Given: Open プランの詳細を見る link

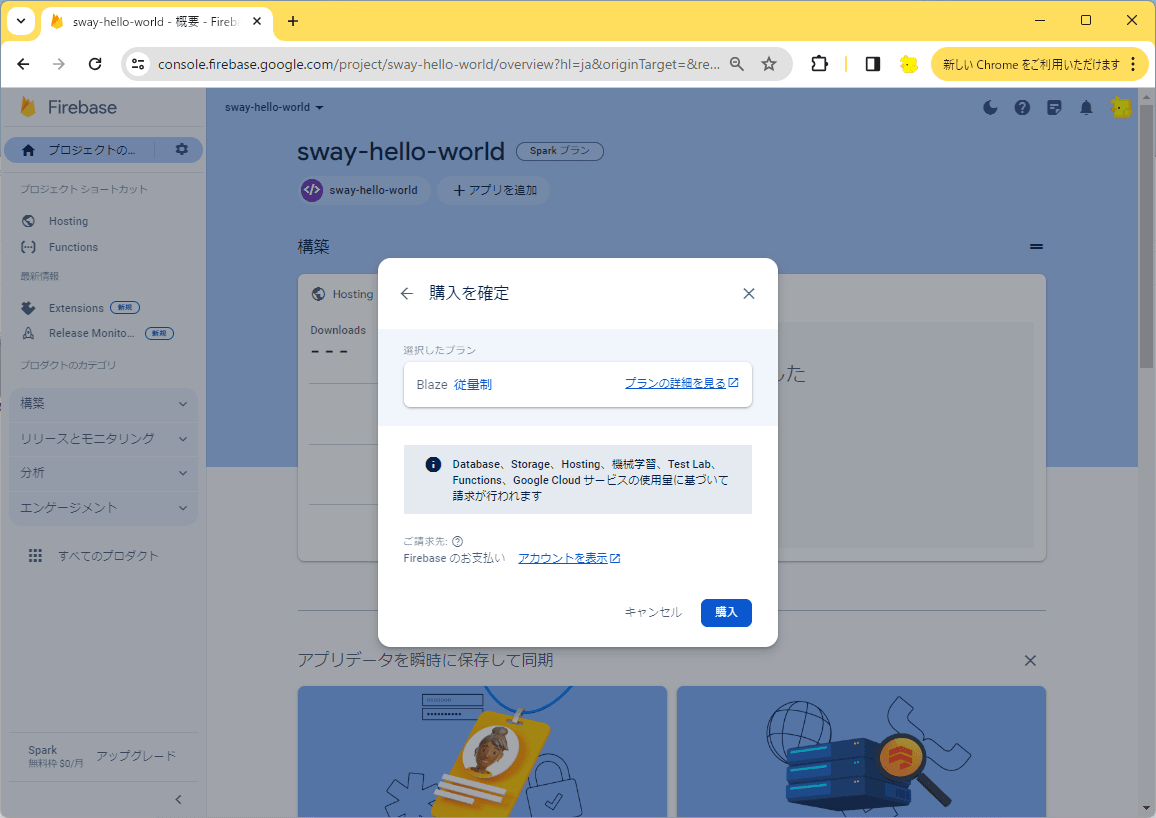Looking at the screenshot, I should [681, 383].
